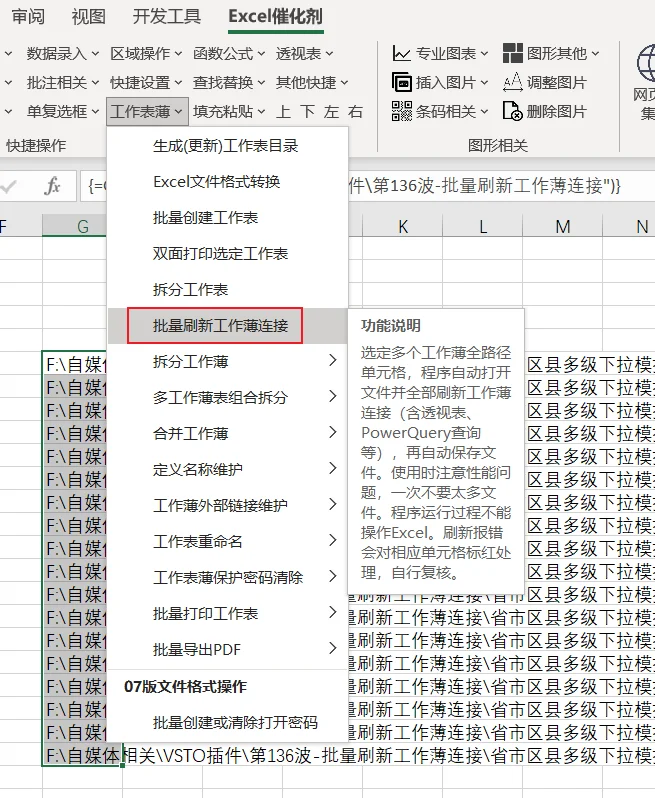
Task: Expand the 合并工作薄 submenu
Action: pos(228,434)
